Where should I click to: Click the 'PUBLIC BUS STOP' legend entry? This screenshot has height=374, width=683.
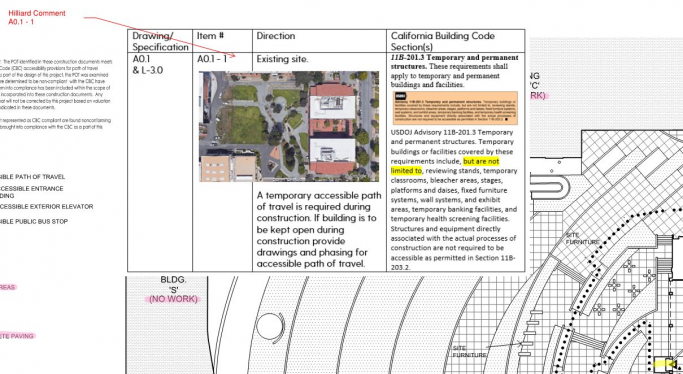(x=34, y=221)
